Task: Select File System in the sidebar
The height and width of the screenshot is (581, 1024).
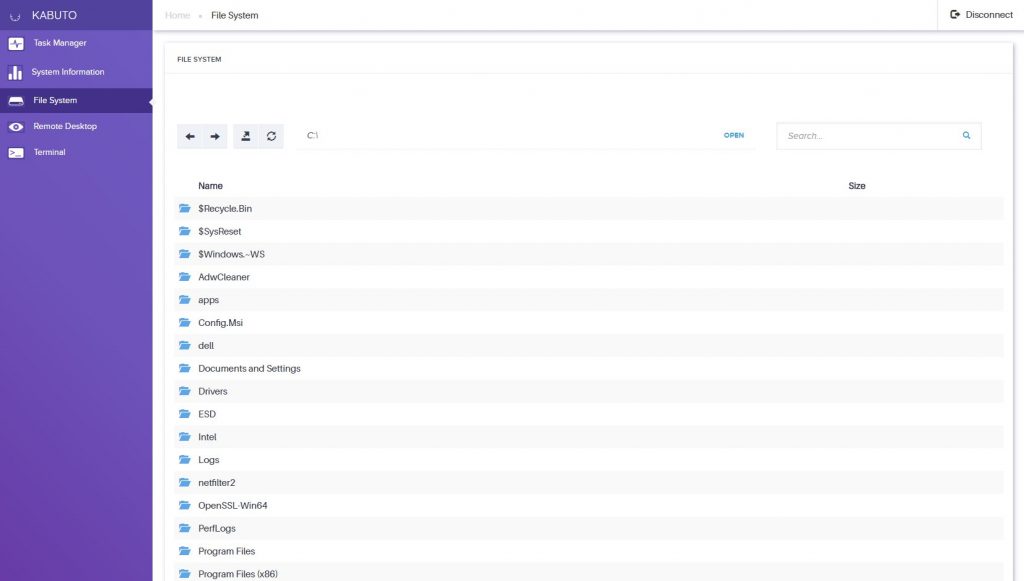Action: (55, 101)
